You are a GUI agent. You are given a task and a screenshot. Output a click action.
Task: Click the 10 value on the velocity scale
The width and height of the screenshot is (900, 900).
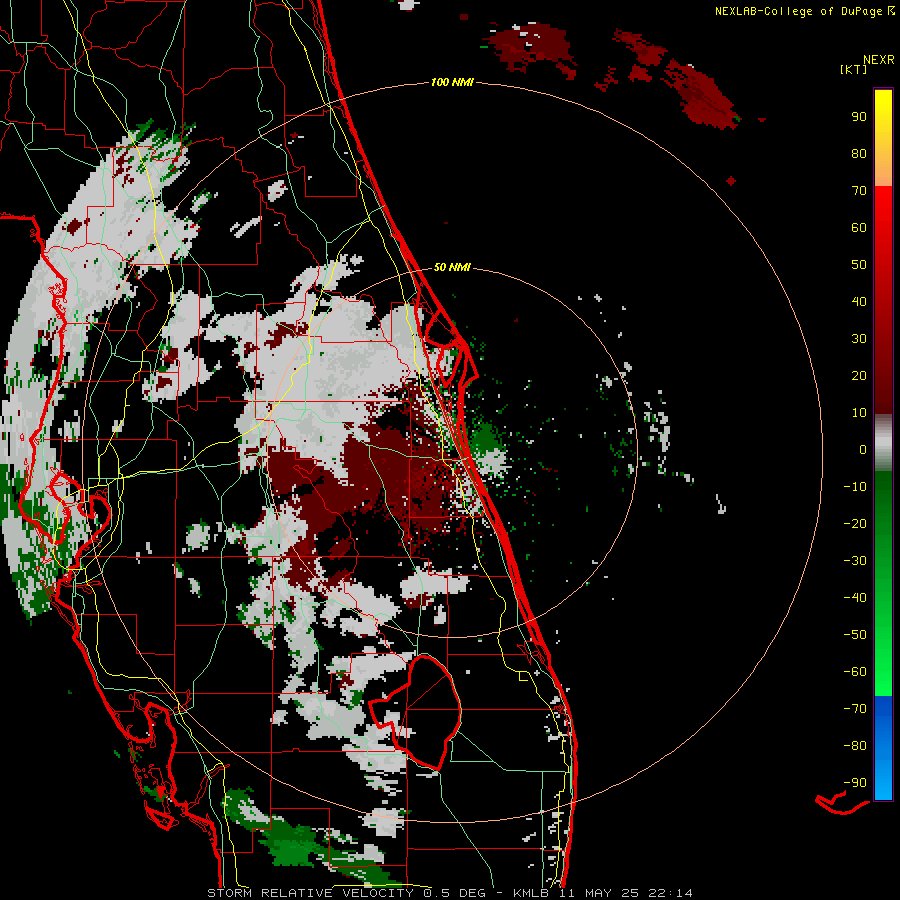pos(859,413)
